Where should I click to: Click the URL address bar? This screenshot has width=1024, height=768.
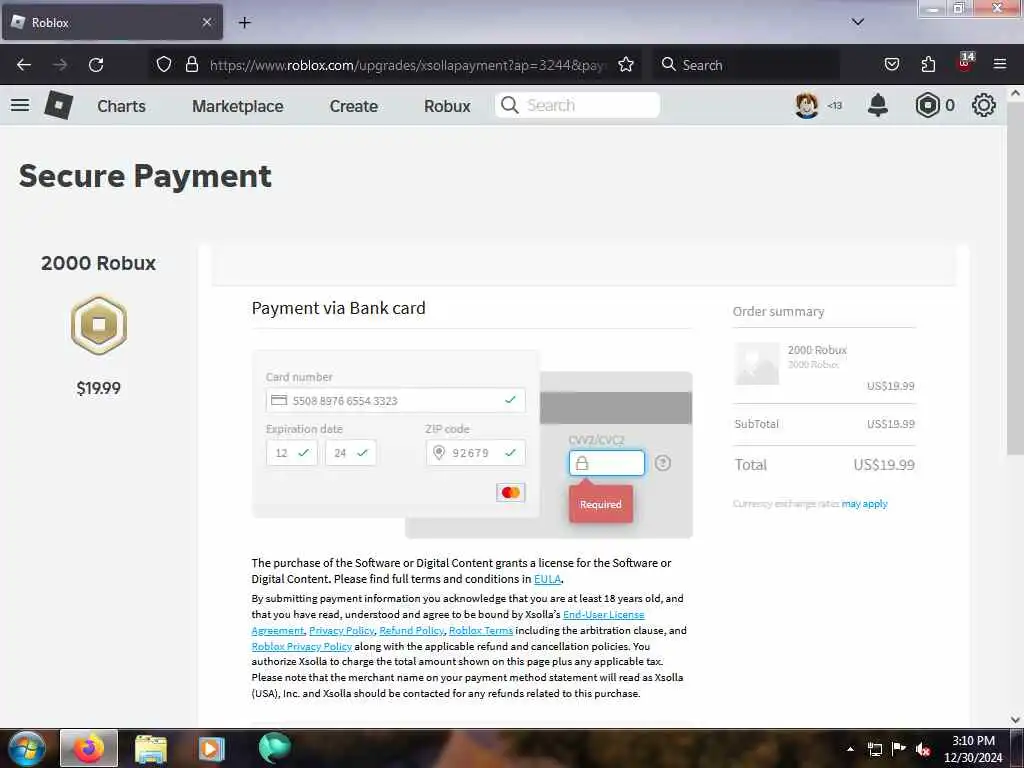408,65
